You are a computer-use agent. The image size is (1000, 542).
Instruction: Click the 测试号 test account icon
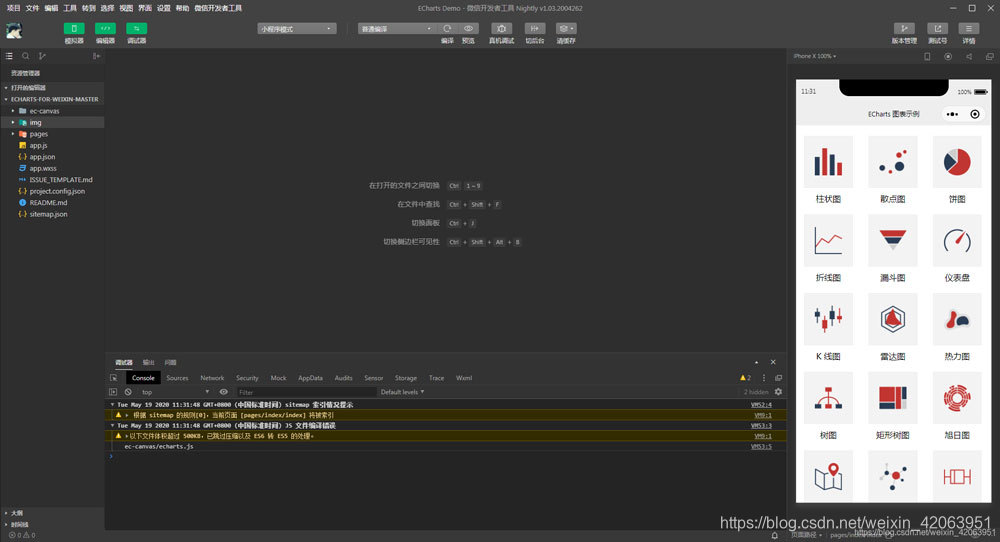938,29
